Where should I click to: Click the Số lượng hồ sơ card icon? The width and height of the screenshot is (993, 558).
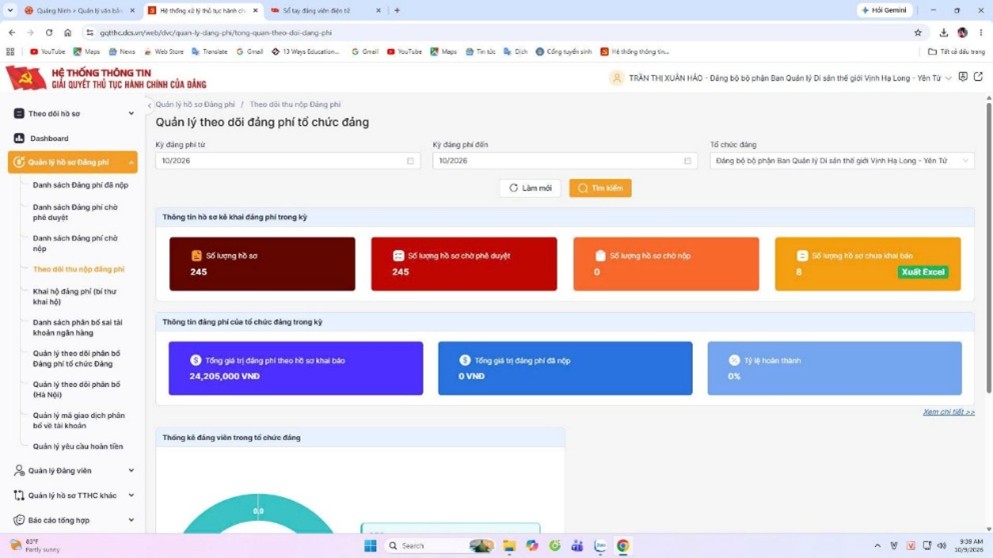196,255
